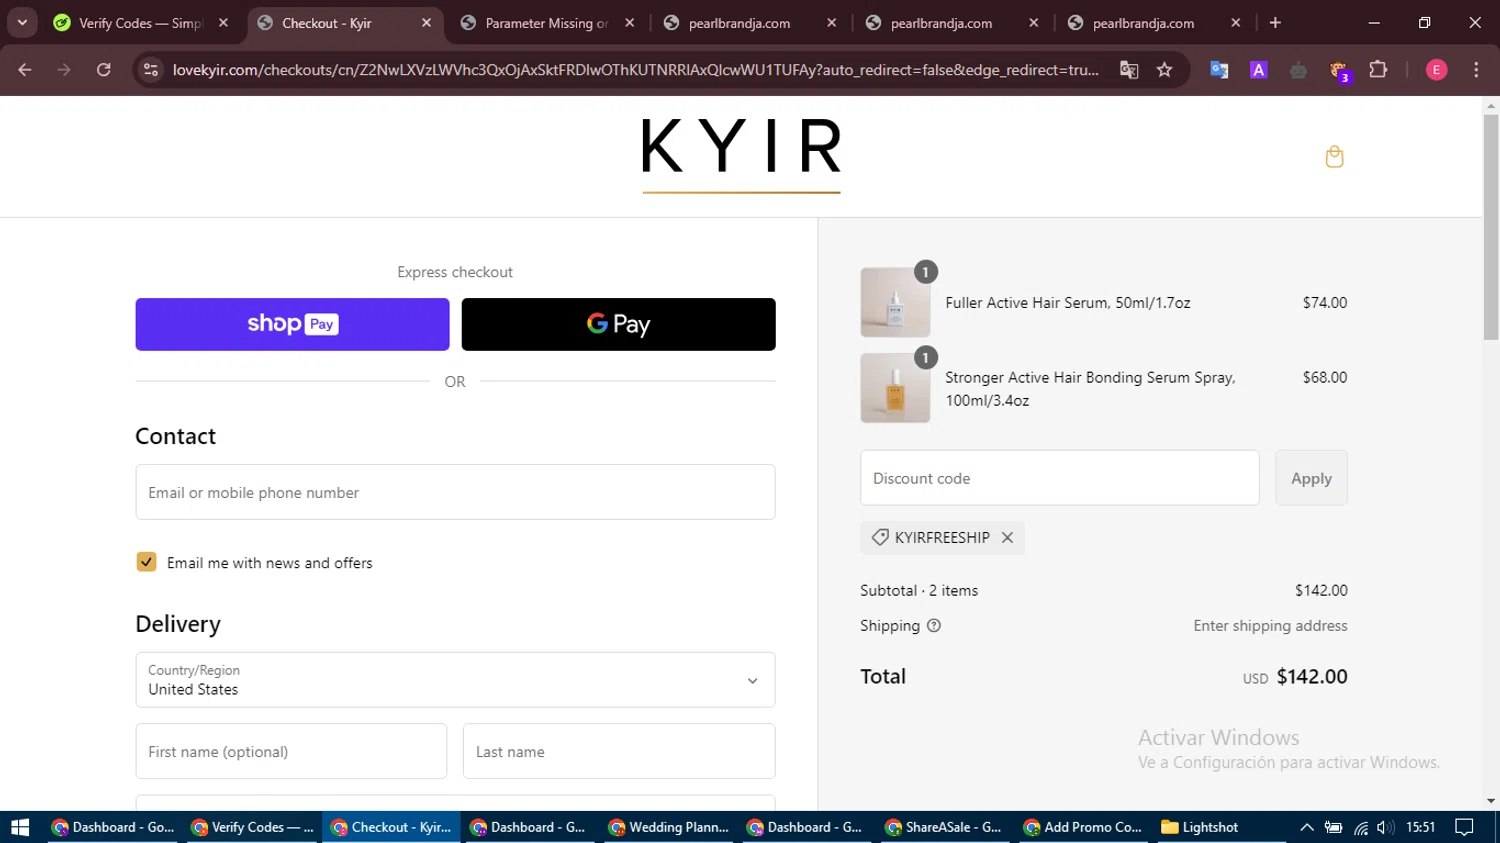Switch to the first pearlbrandja.com tab
Screen dimensions: 1500x843
click(749, 23)
